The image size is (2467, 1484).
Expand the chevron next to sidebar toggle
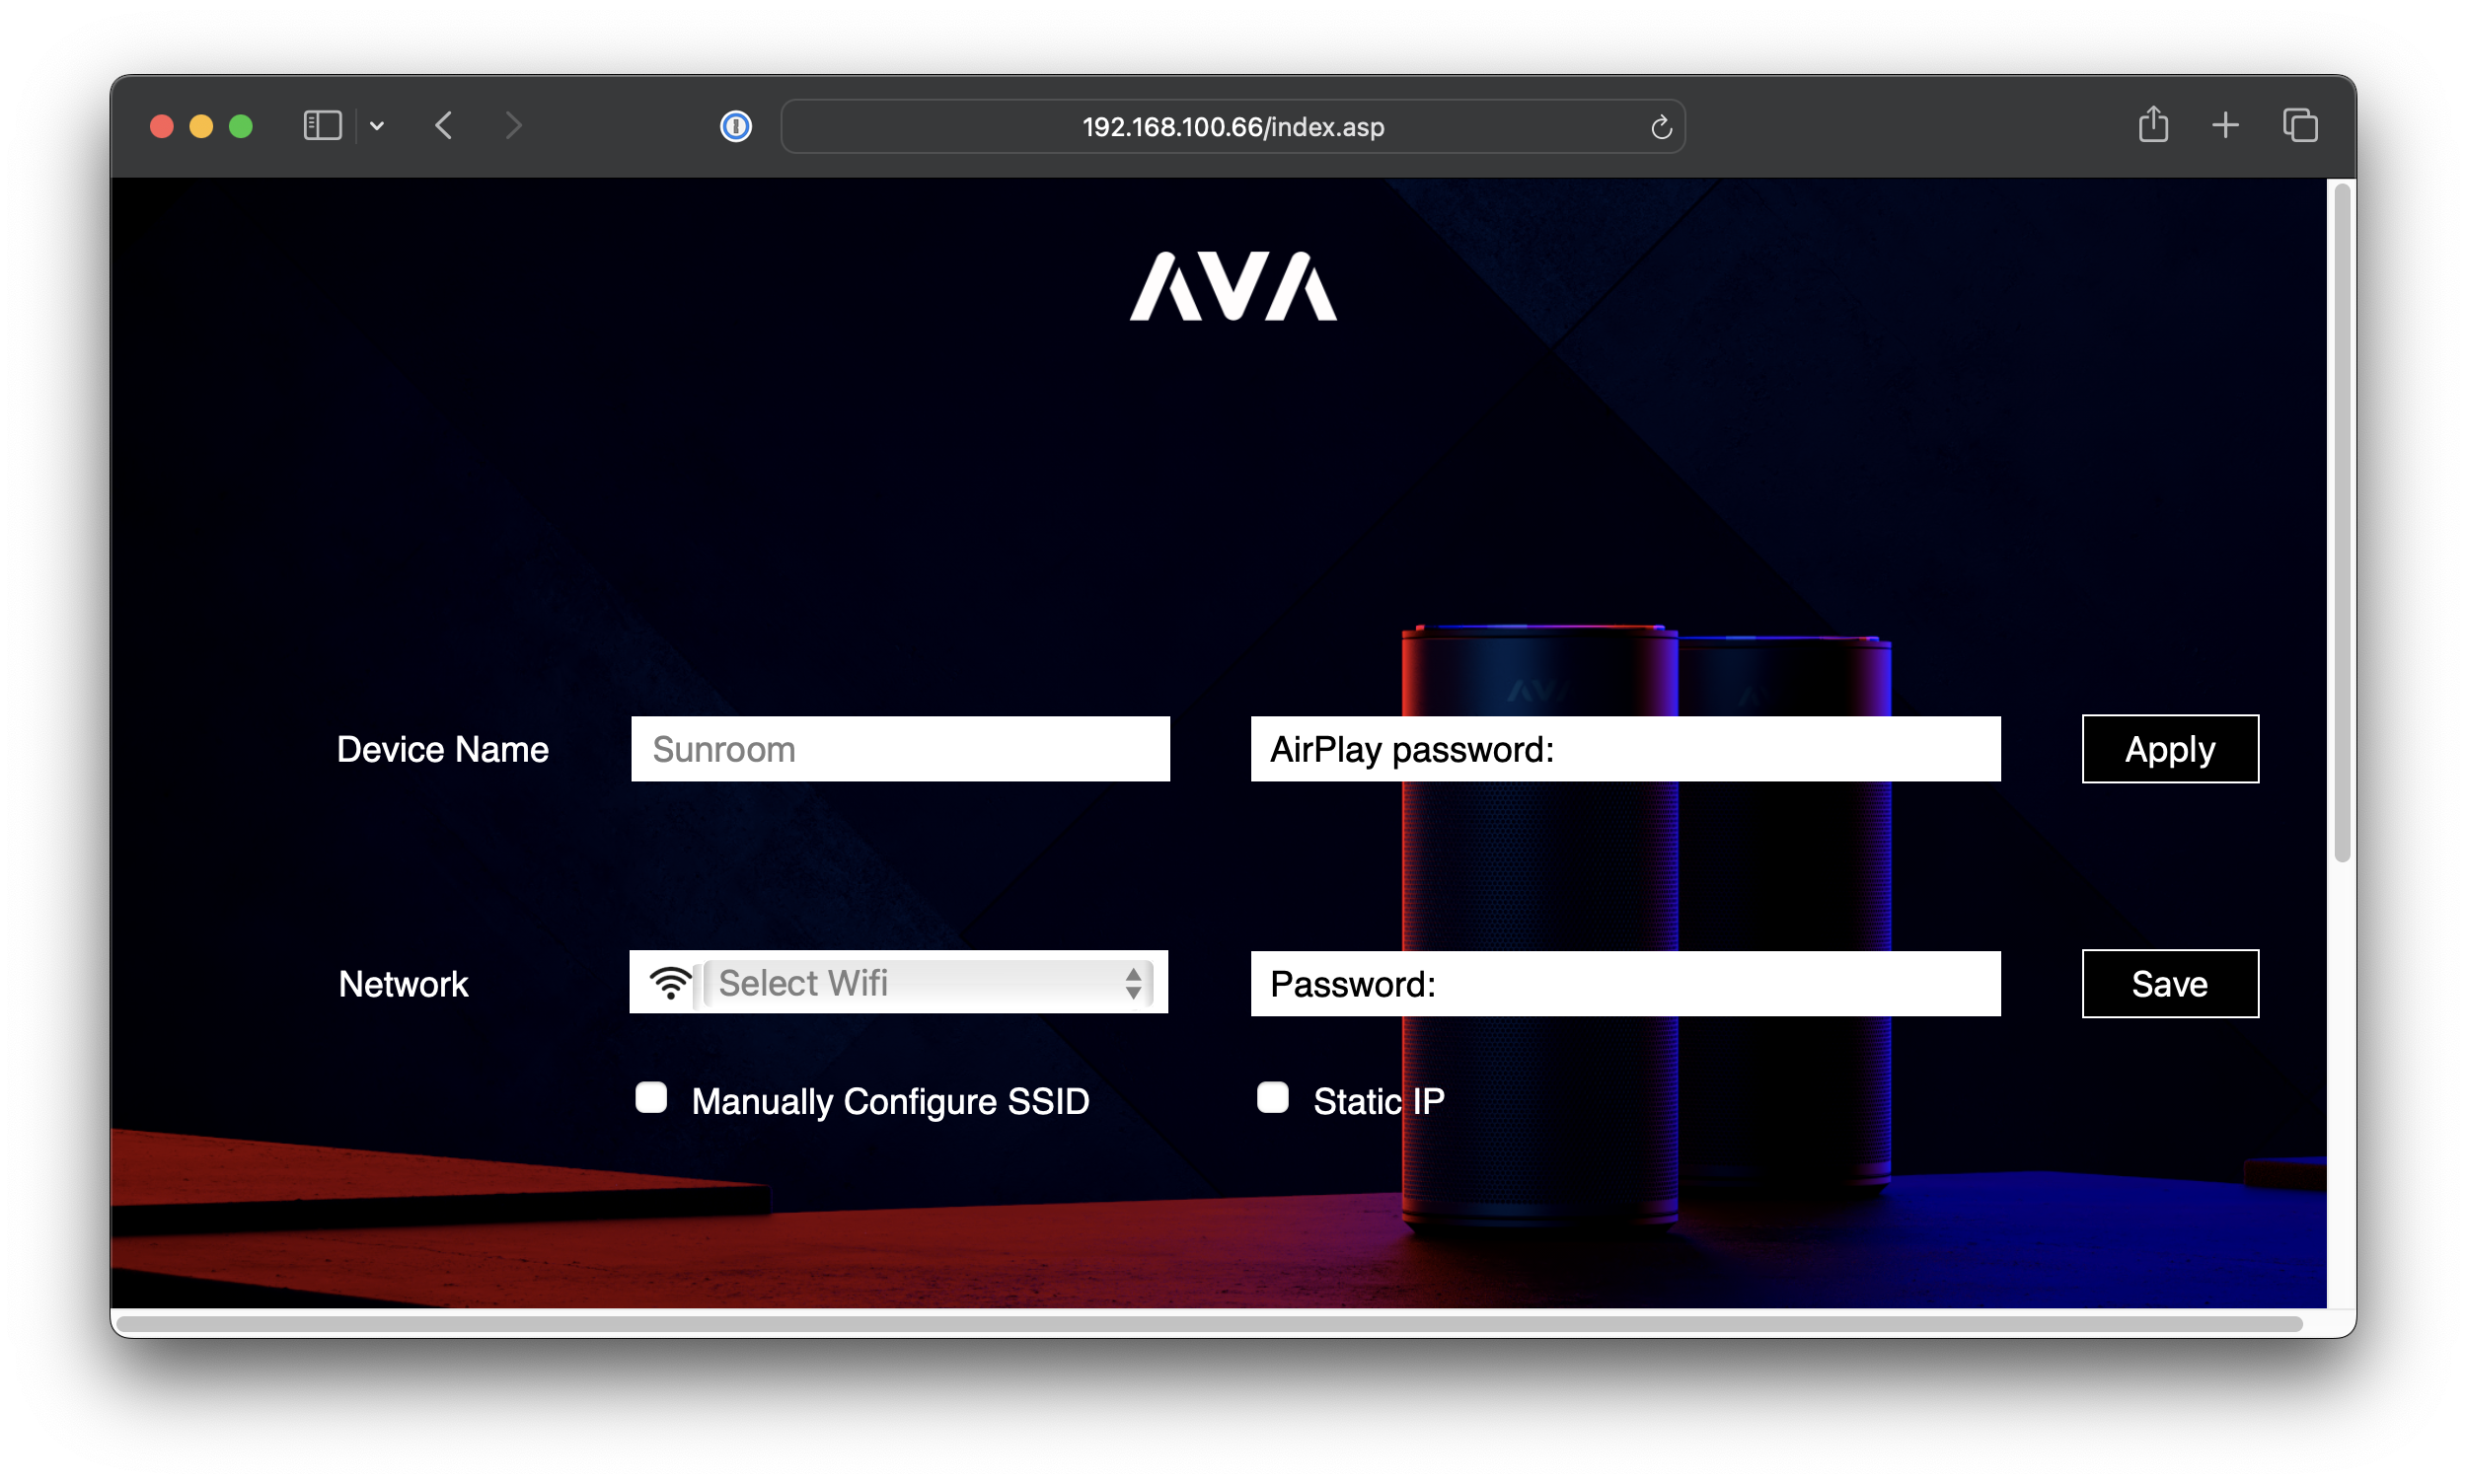[377, 125]
